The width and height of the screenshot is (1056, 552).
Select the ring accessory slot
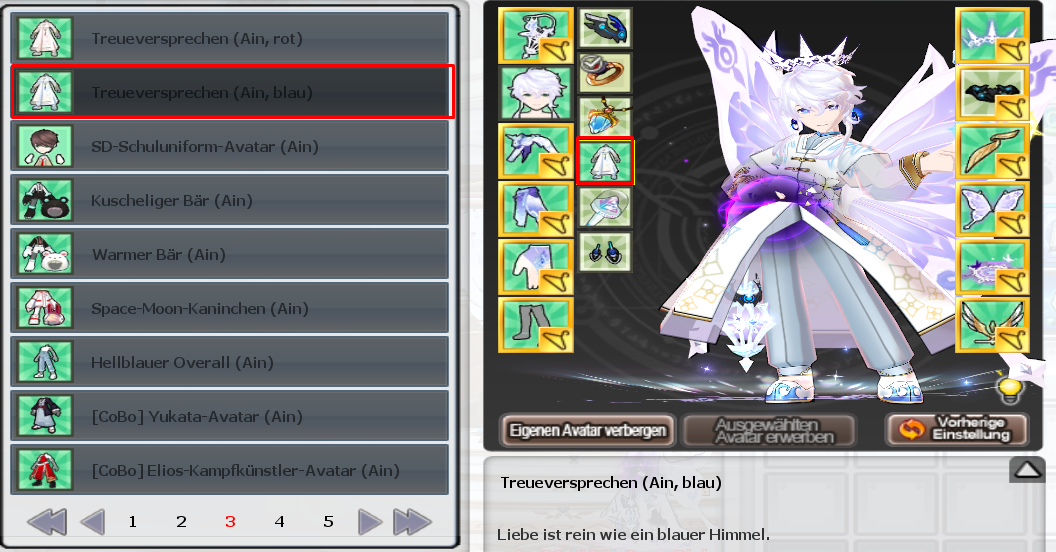pos(605,72)
